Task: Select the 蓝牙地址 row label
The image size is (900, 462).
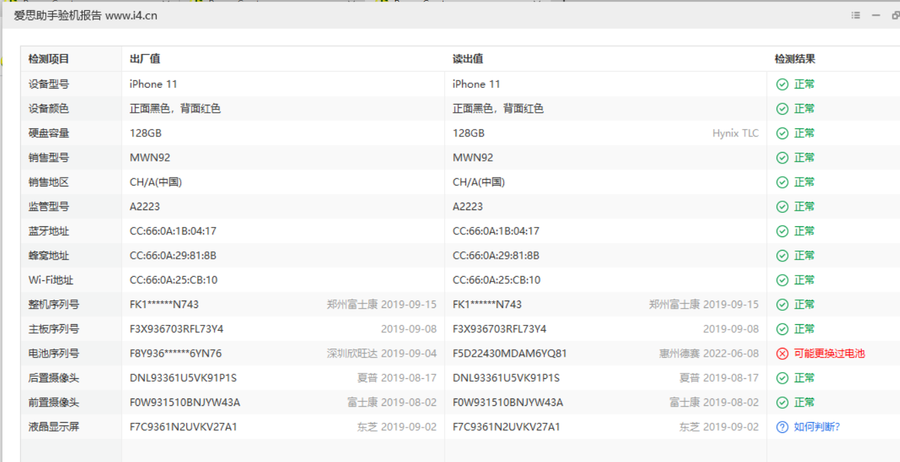Action: (x=49, y=231)
